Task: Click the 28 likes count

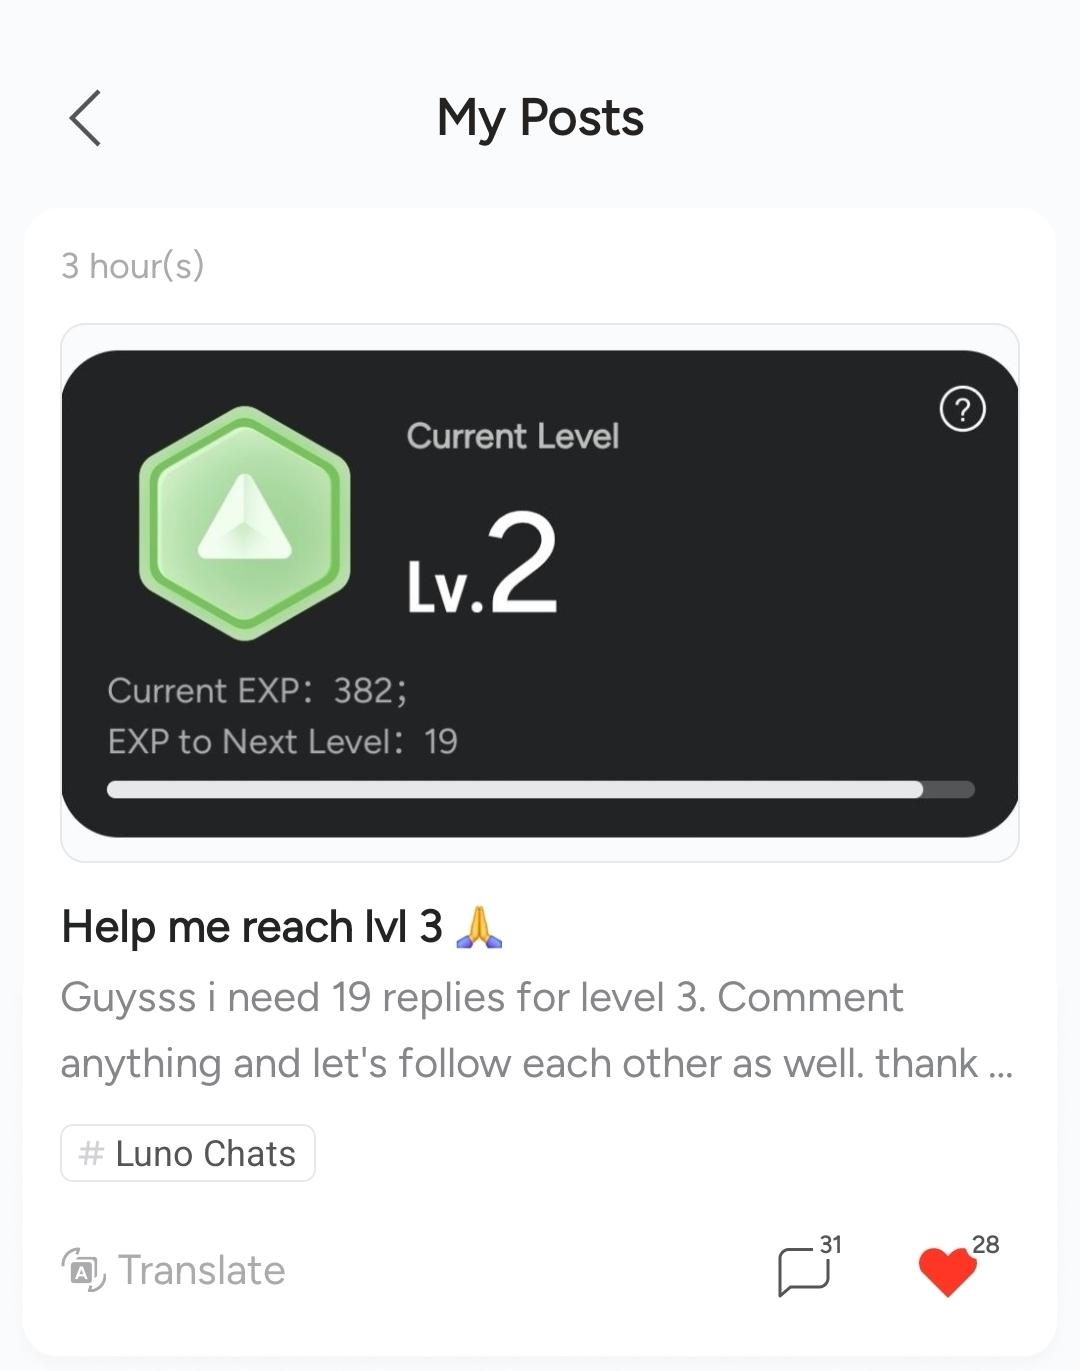Action: click(986, 1244)
